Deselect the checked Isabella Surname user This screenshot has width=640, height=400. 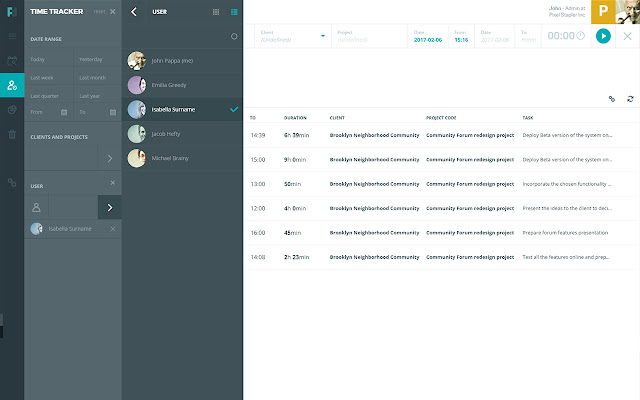pos(182,109)
